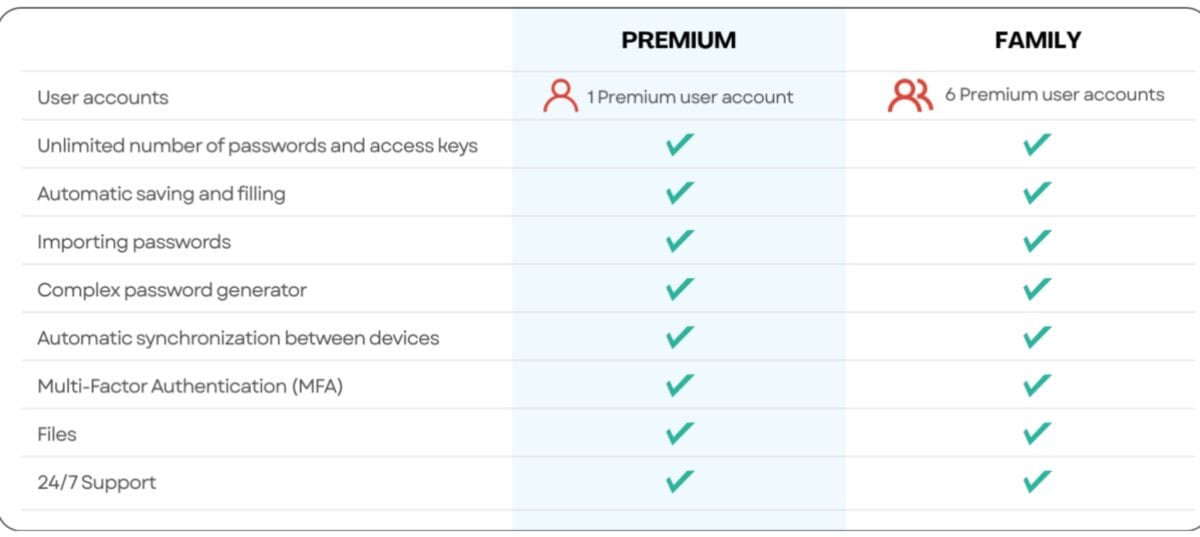The image size is (1200, 537).
Task: Click Premium checkmark for Complex password generator
Action: (x=680, y=289)
